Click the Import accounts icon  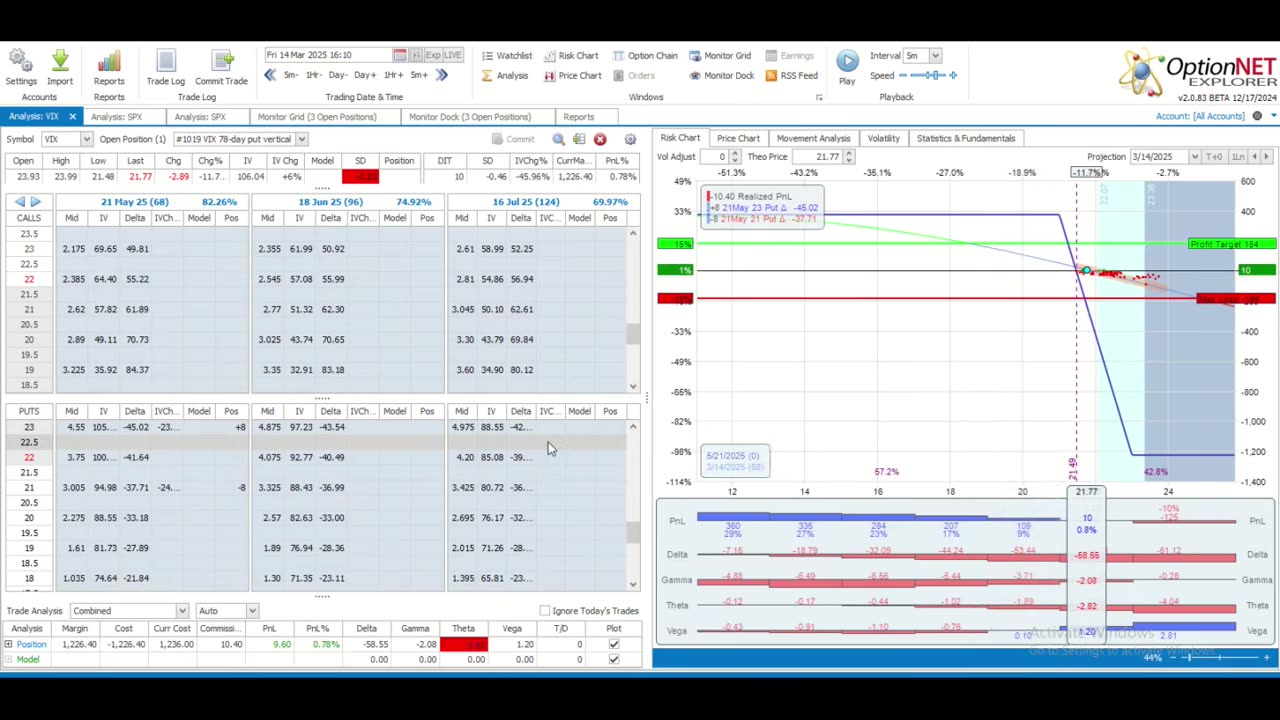[59, 67]
